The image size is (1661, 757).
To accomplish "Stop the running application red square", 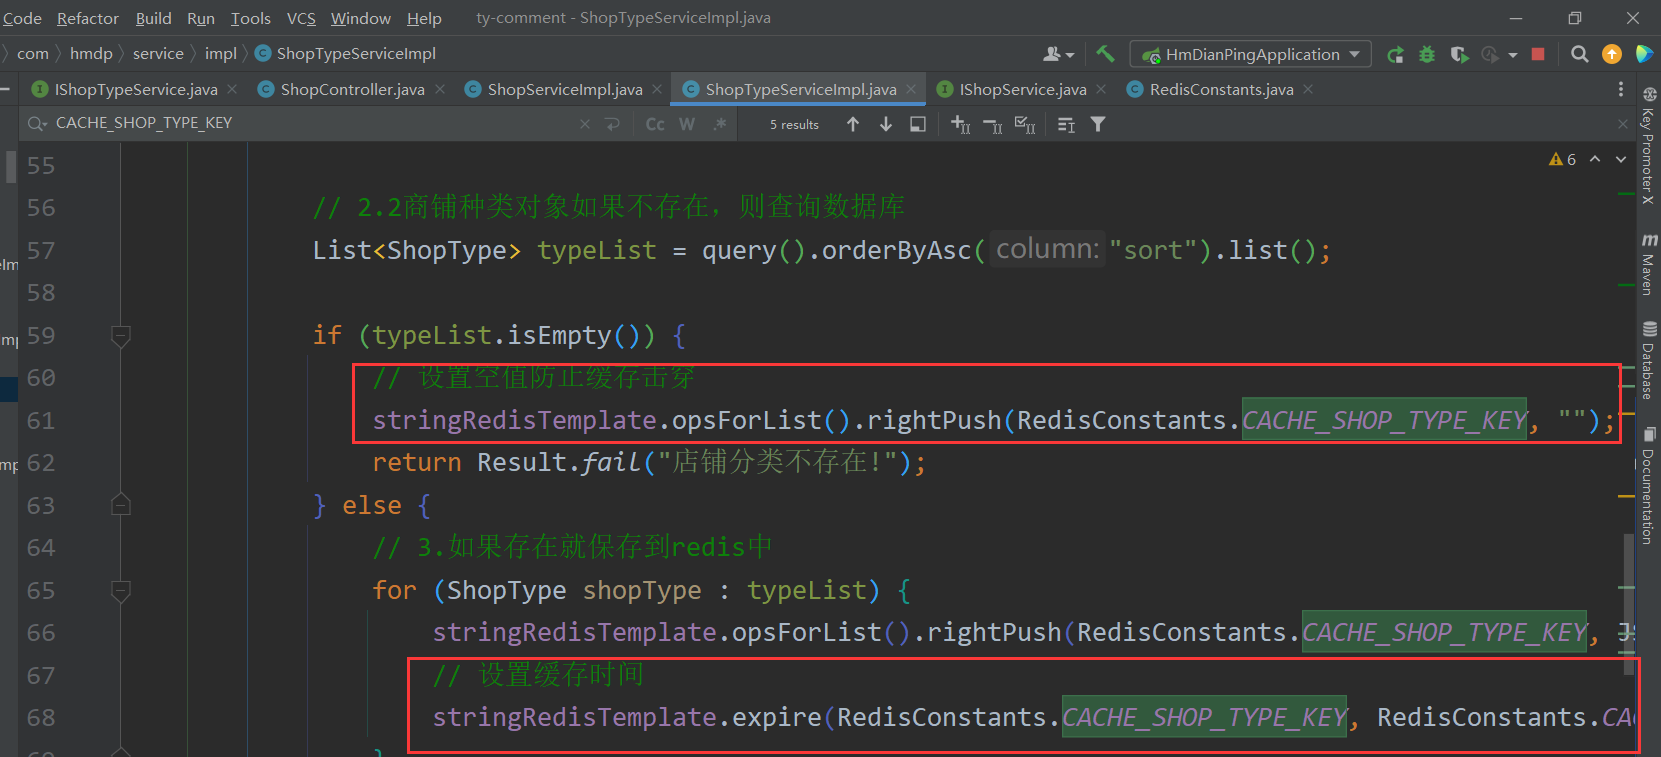I will click(1538, 54).
